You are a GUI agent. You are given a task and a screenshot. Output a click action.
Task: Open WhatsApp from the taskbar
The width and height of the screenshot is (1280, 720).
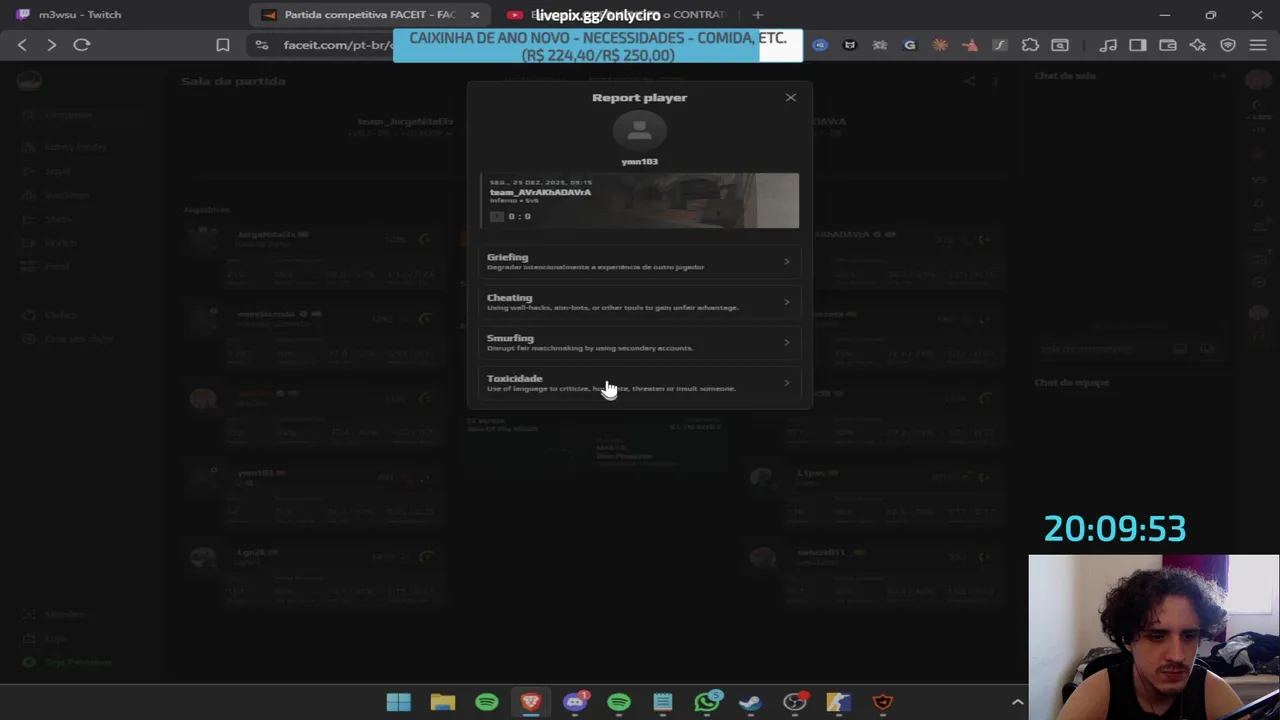click(x=707, y=702)
